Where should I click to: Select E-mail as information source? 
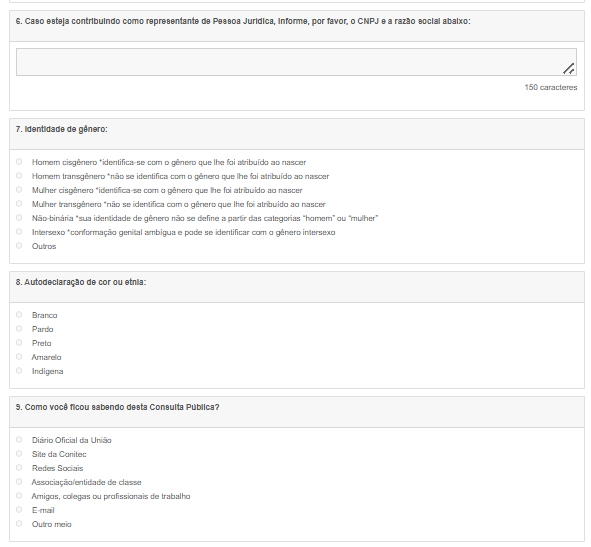[19, 510]
